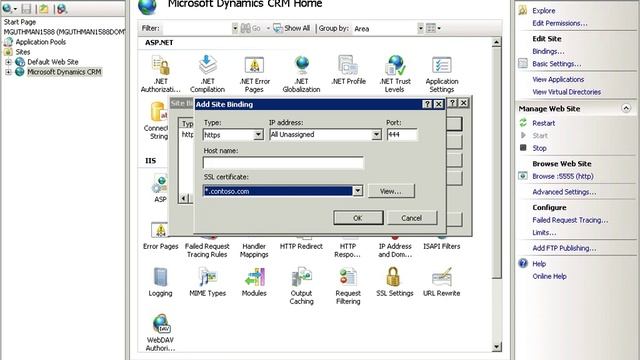Open Handler Mappings feature
The image size is (640, 360).
pos(254,250)
